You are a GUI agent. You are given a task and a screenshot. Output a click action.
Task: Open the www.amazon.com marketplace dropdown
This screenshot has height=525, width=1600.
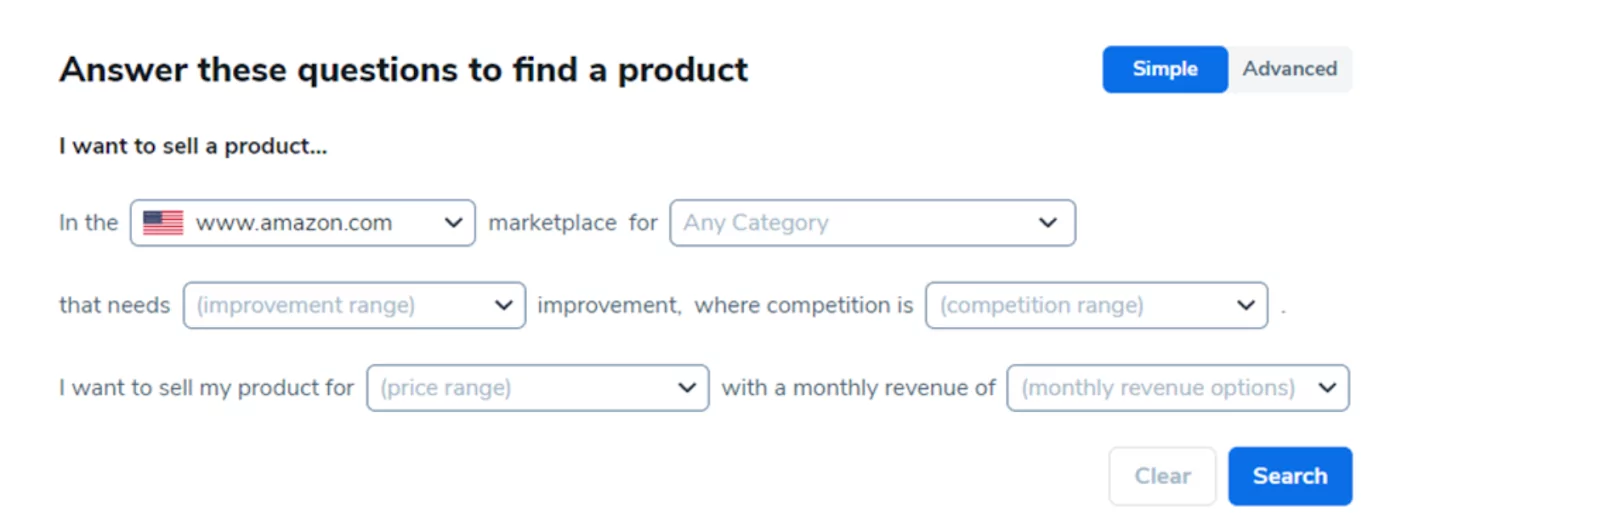303,223
